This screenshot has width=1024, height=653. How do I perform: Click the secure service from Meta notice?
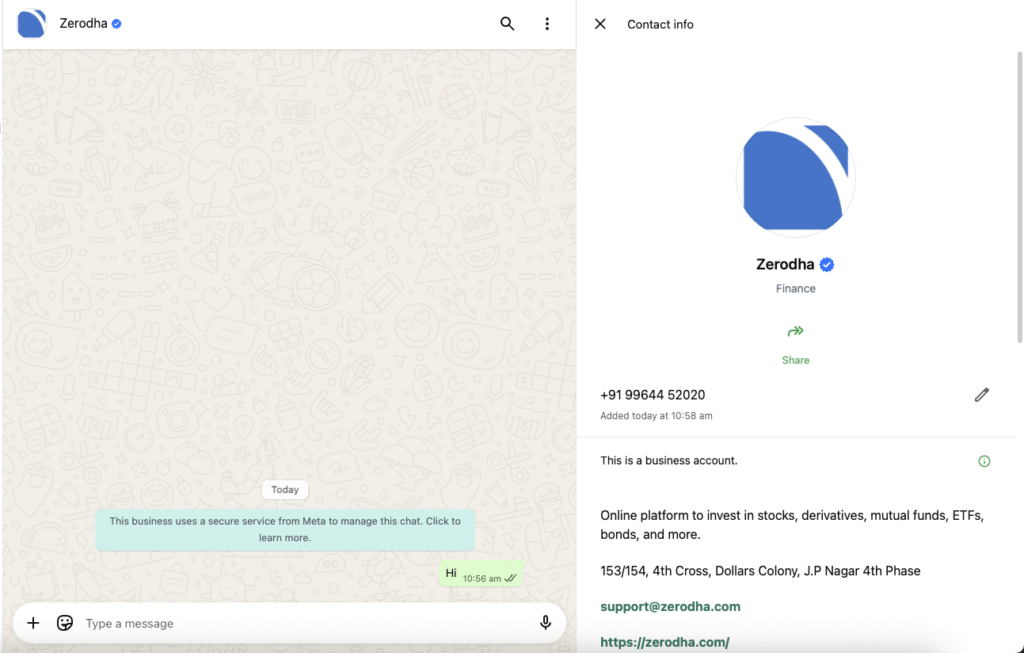(285, 530)
